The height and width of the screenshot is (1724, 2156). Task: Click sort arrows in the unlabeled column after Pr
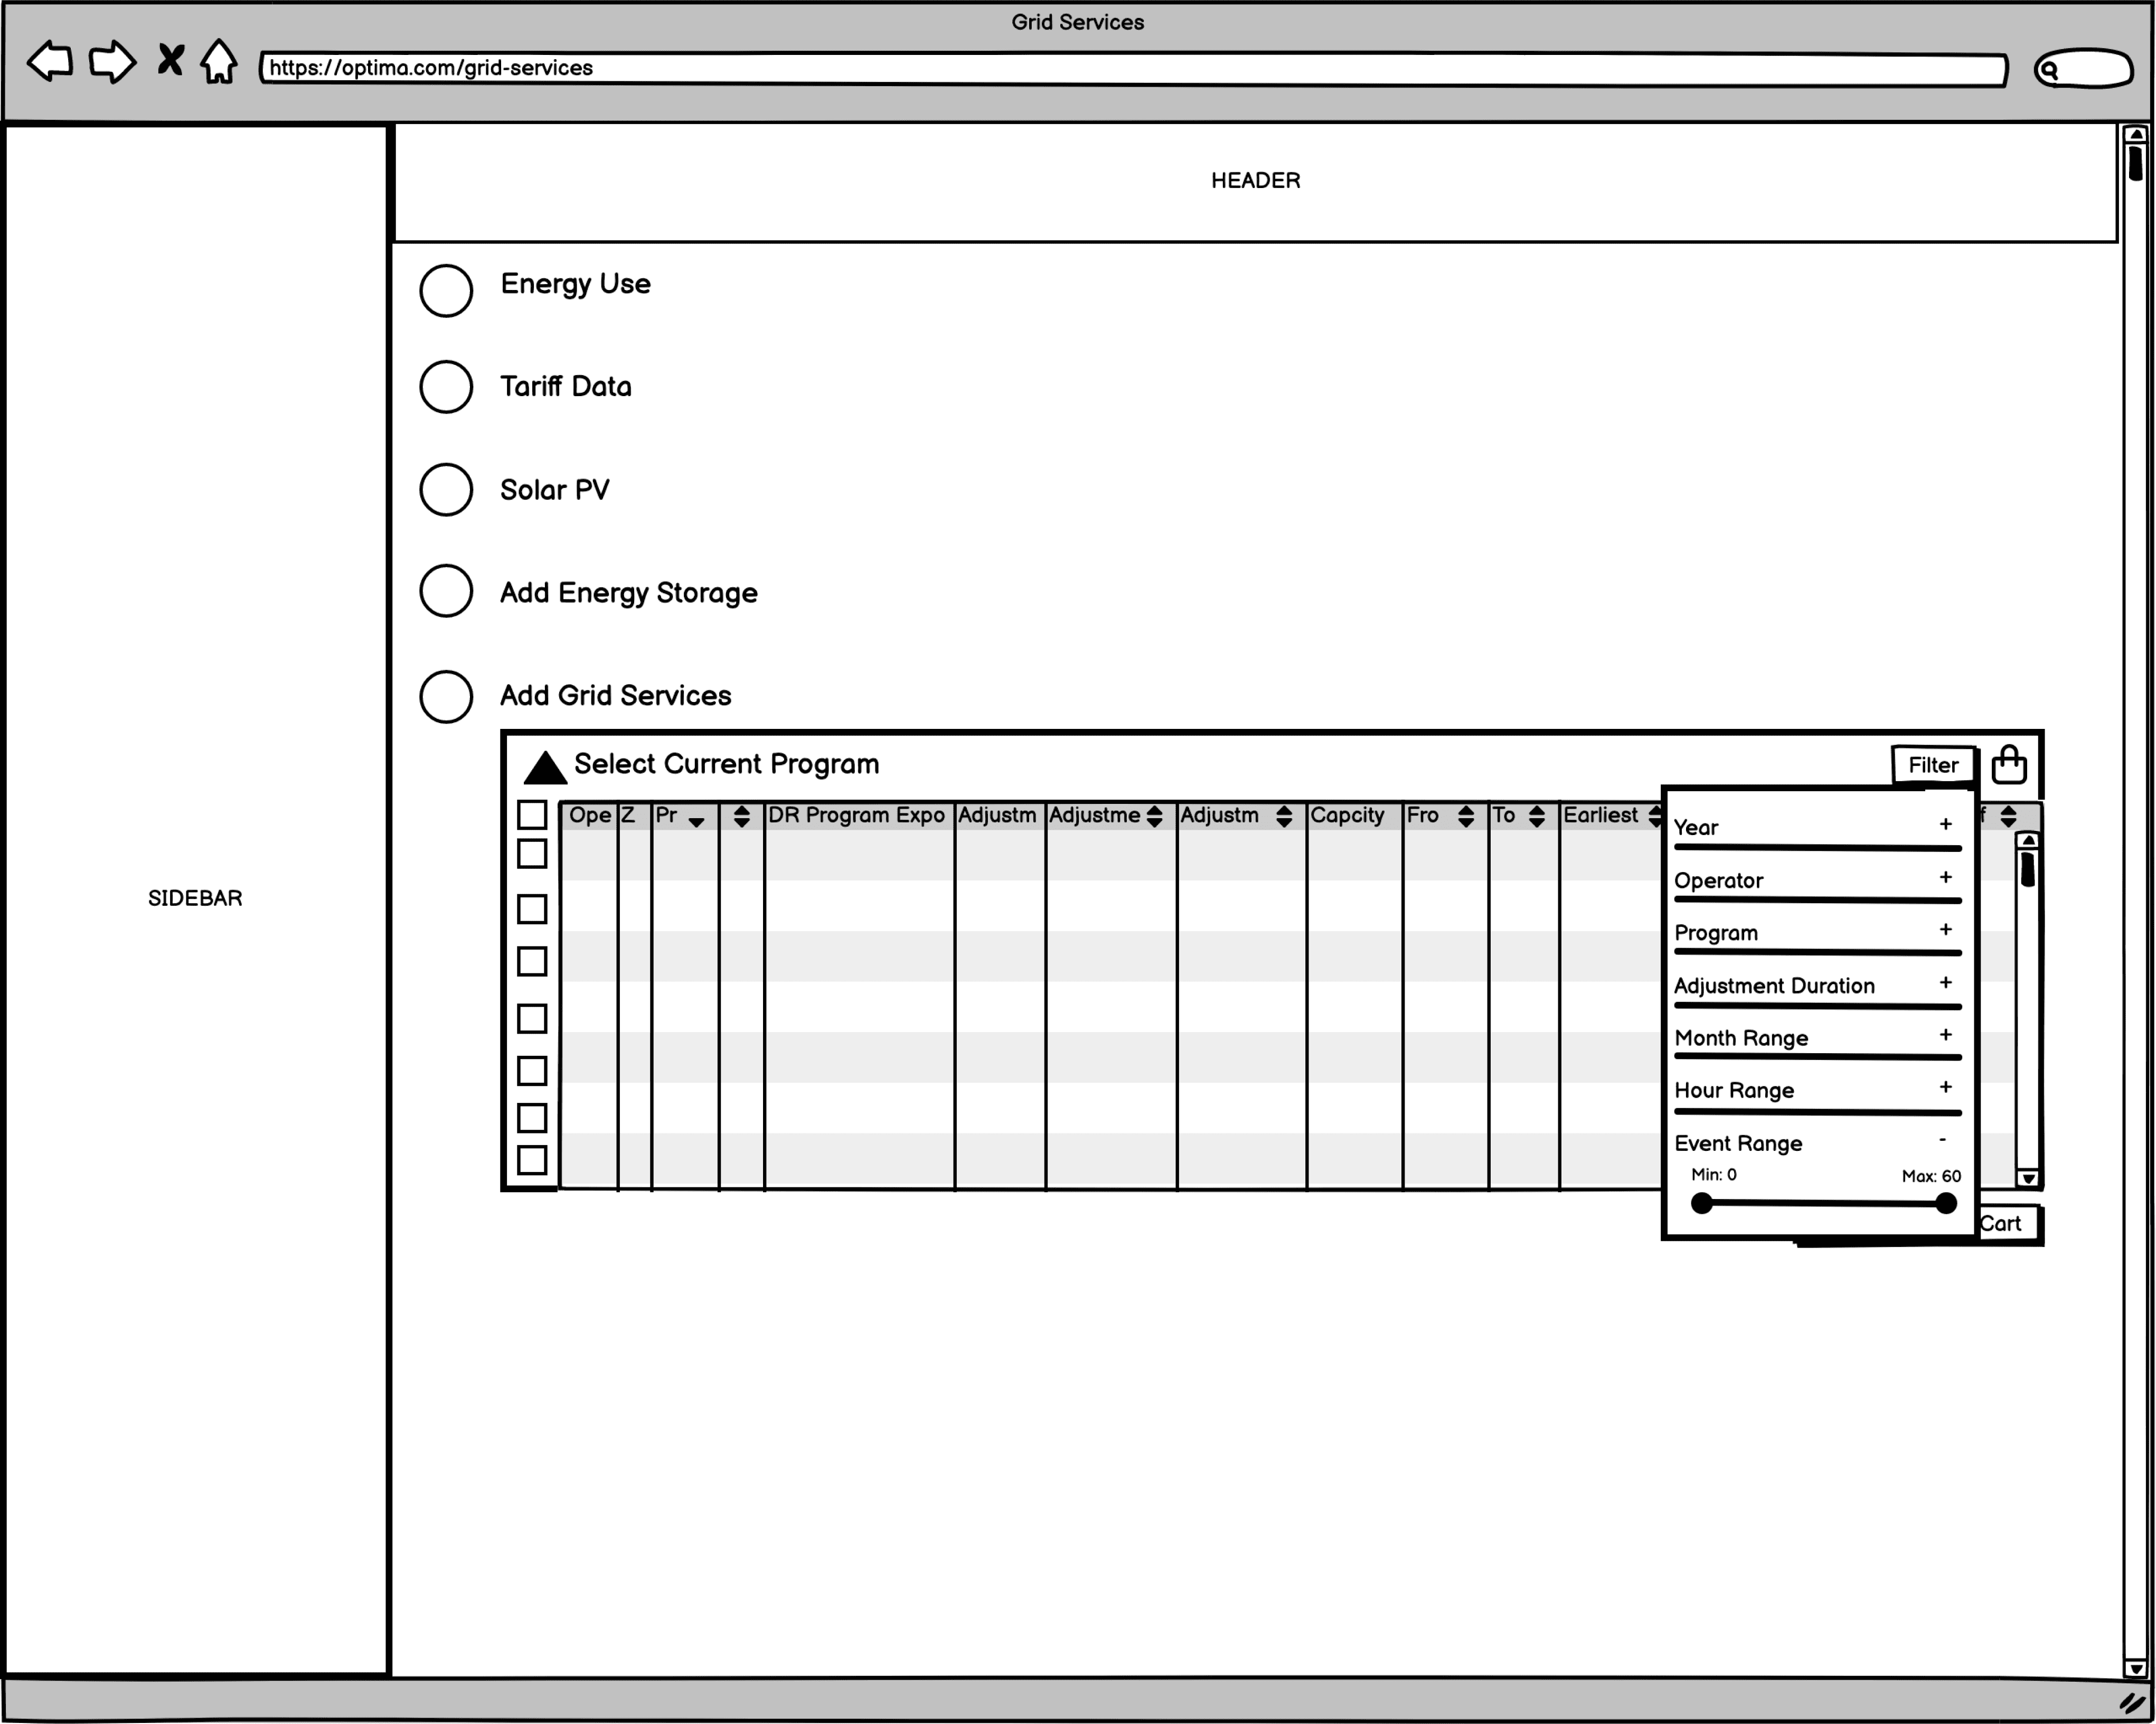point(742,816)
